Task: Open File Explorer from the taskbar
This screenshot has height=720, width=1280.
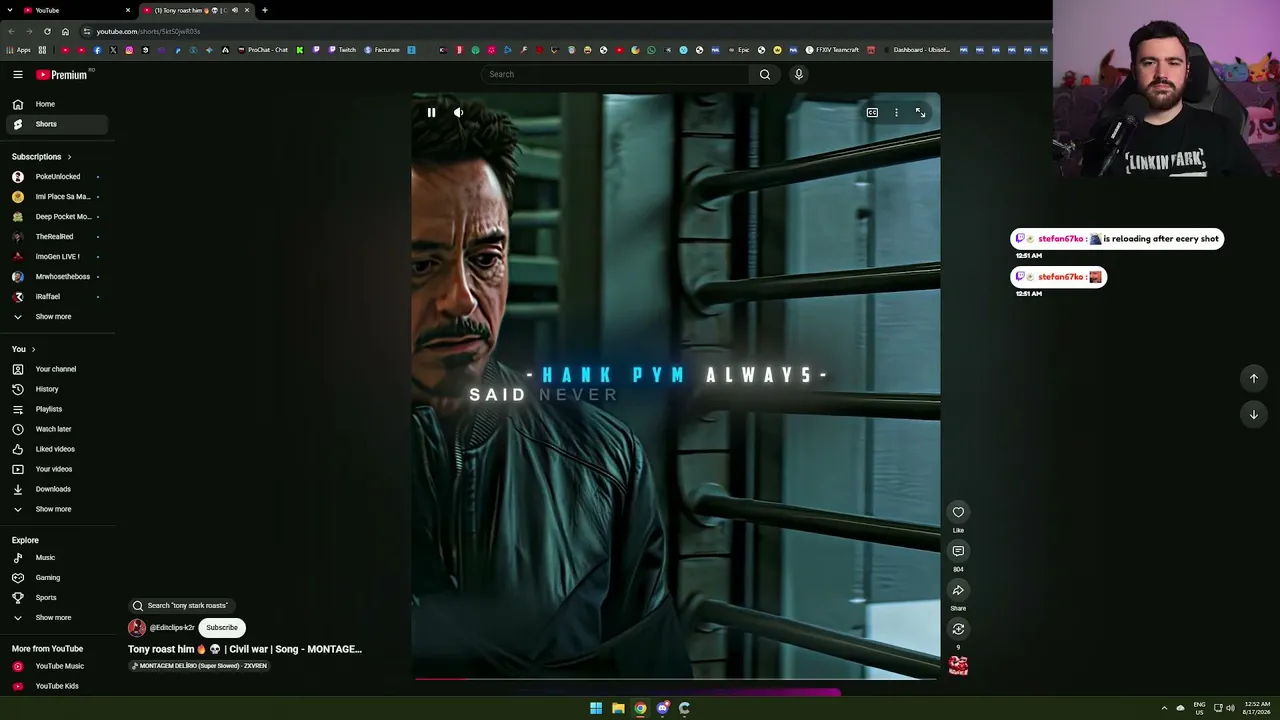Action: click(618, 708)
